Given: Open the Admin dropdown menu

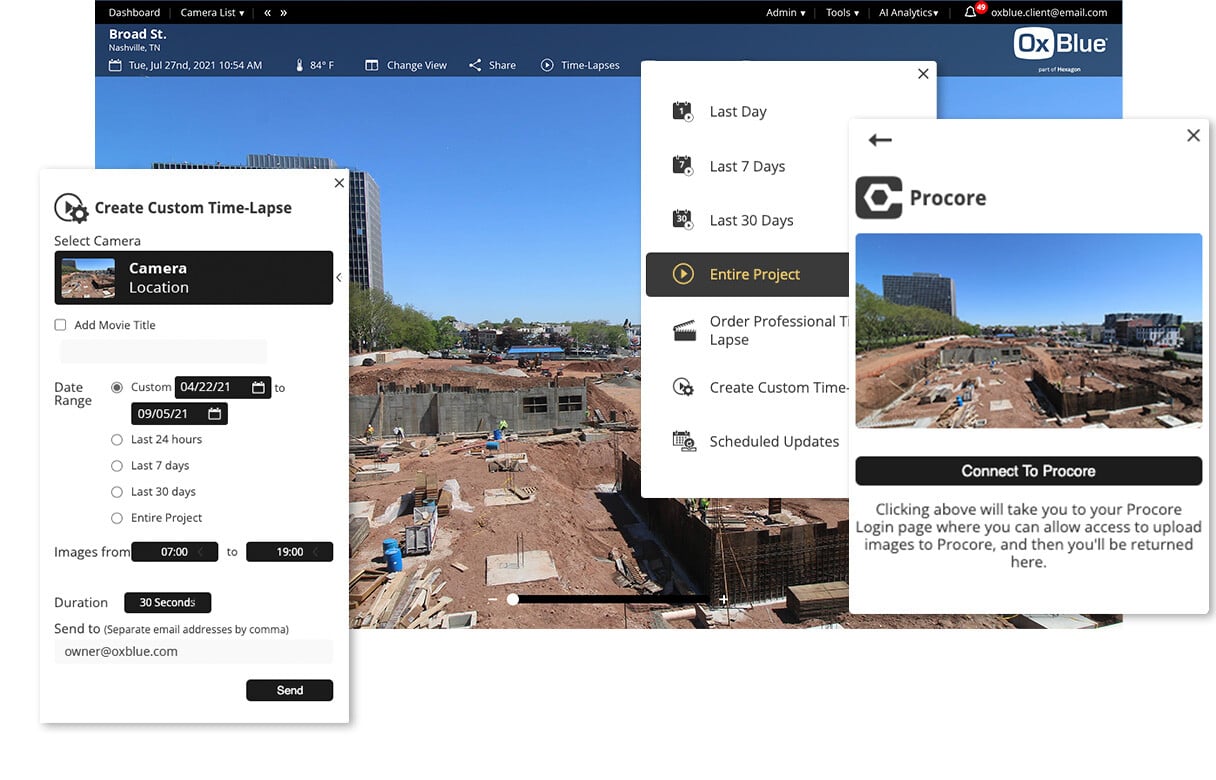Looking at the screenshot, I should coord(786,12).
